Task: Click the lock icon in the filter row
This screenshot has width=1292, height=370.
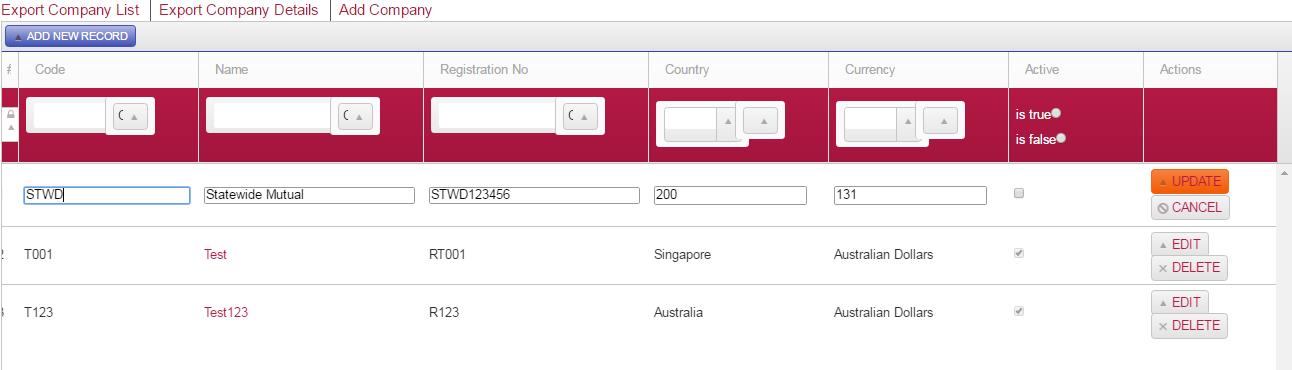Action: (x=11, y=115)
